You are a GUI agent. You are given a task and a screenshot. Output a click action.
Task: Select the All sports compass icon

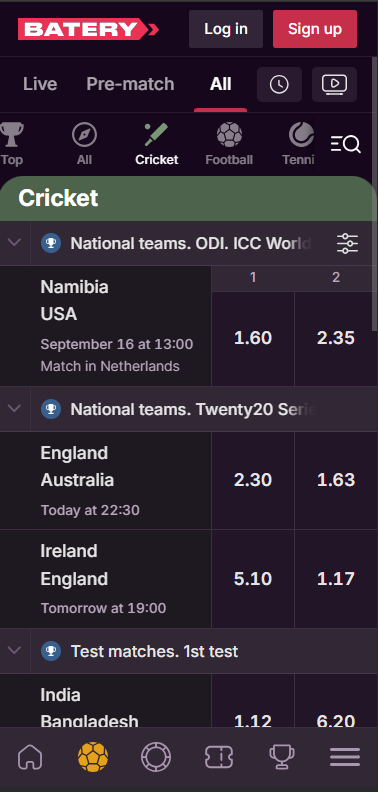84,144
